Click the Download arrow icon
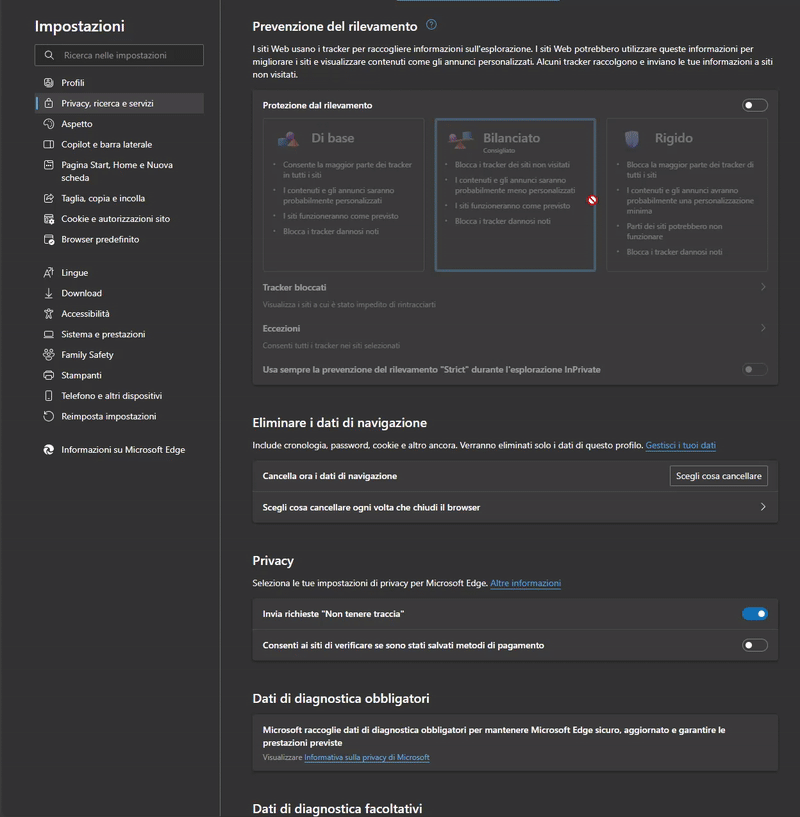The width and height of the screenshot is (800, 817). tap(48, 293)
